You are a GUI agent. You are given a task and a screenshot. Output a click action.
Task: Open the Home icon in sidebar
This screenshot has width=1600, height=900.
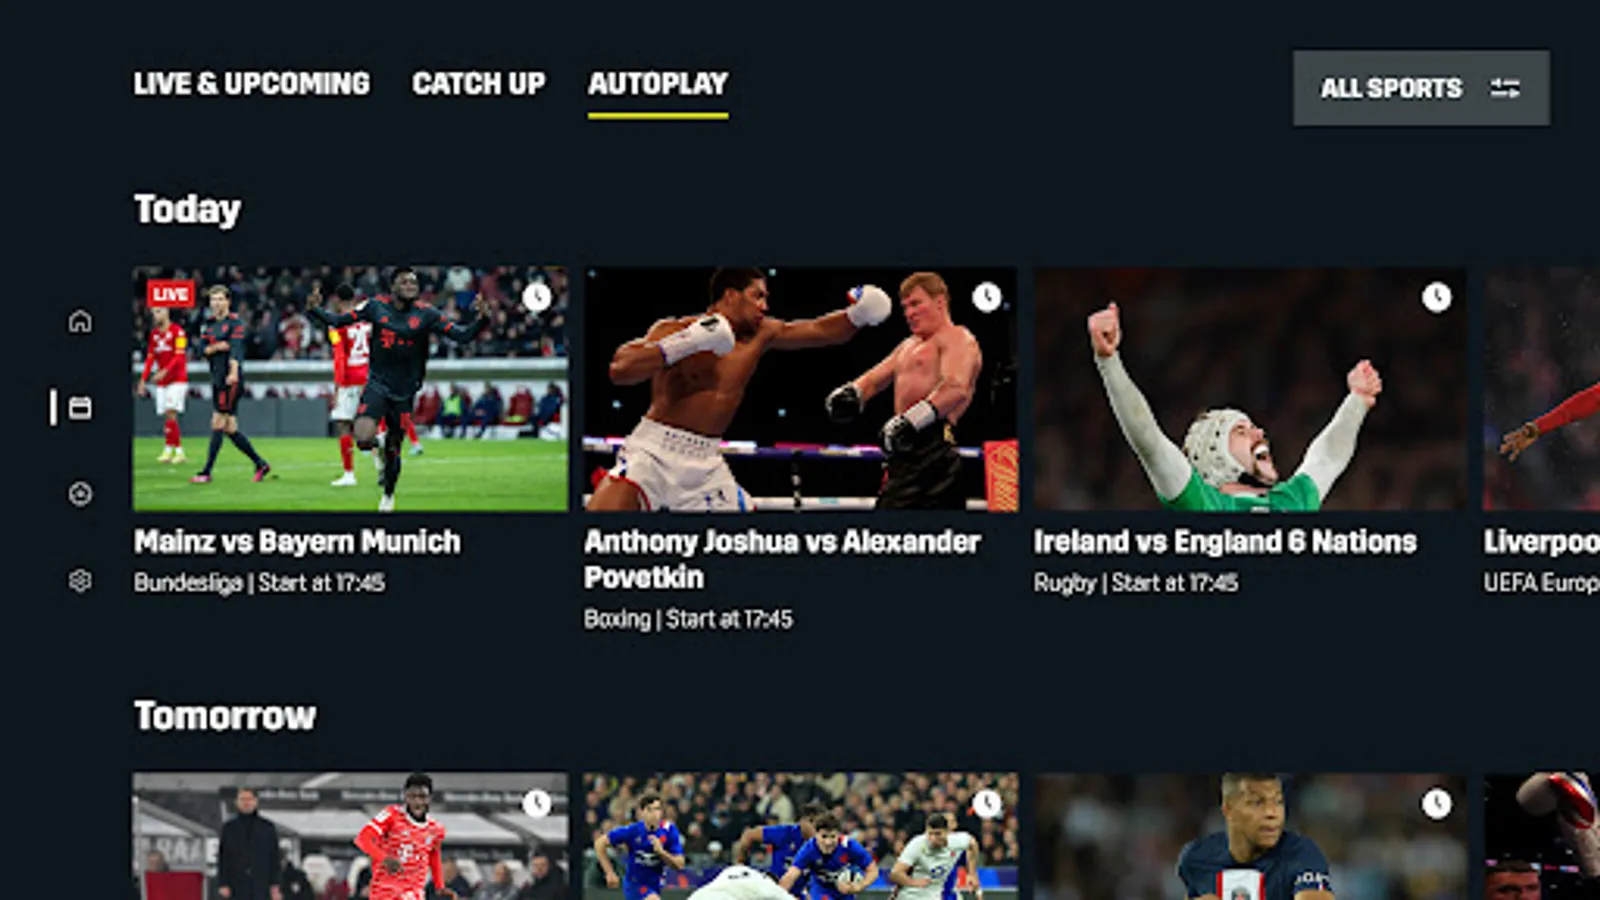click(80, 321)
